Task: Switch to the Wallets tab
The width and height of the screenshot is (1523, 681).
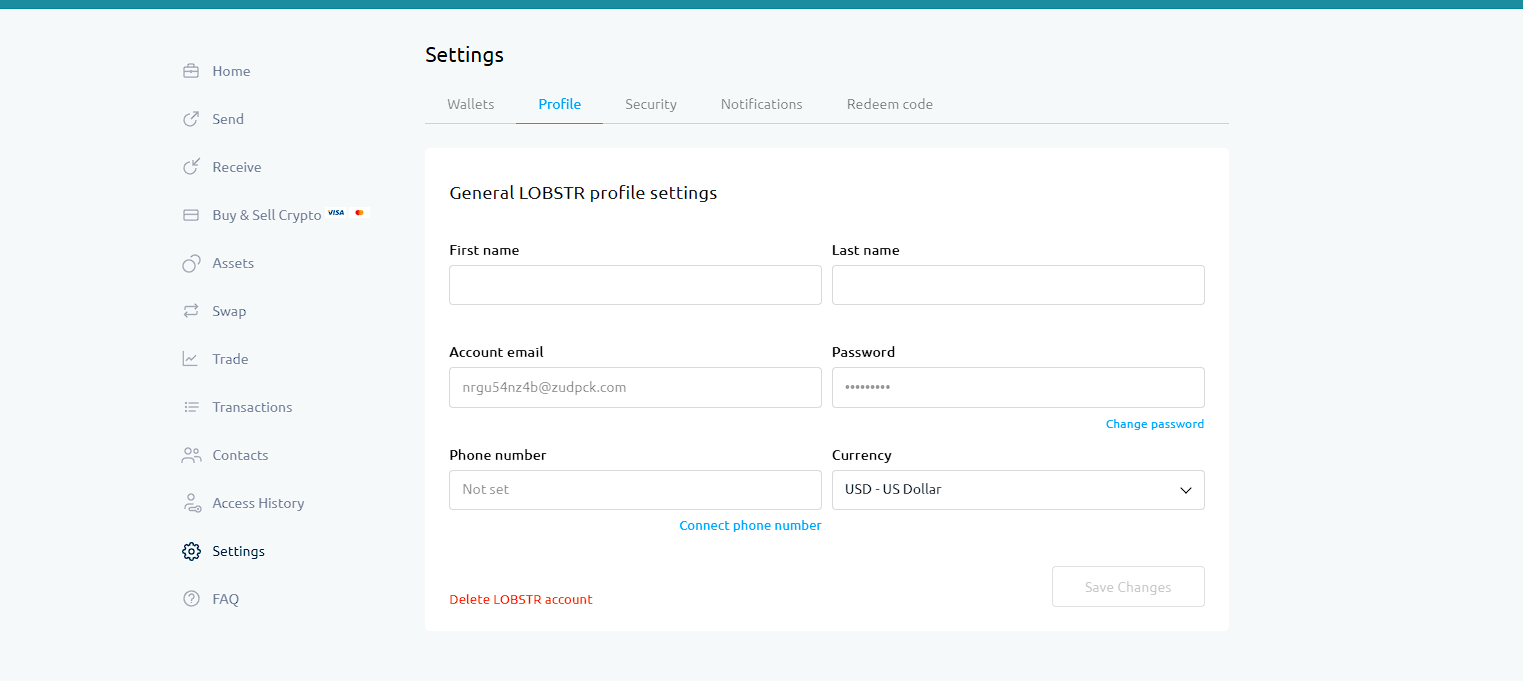Action: coord(469,103)
